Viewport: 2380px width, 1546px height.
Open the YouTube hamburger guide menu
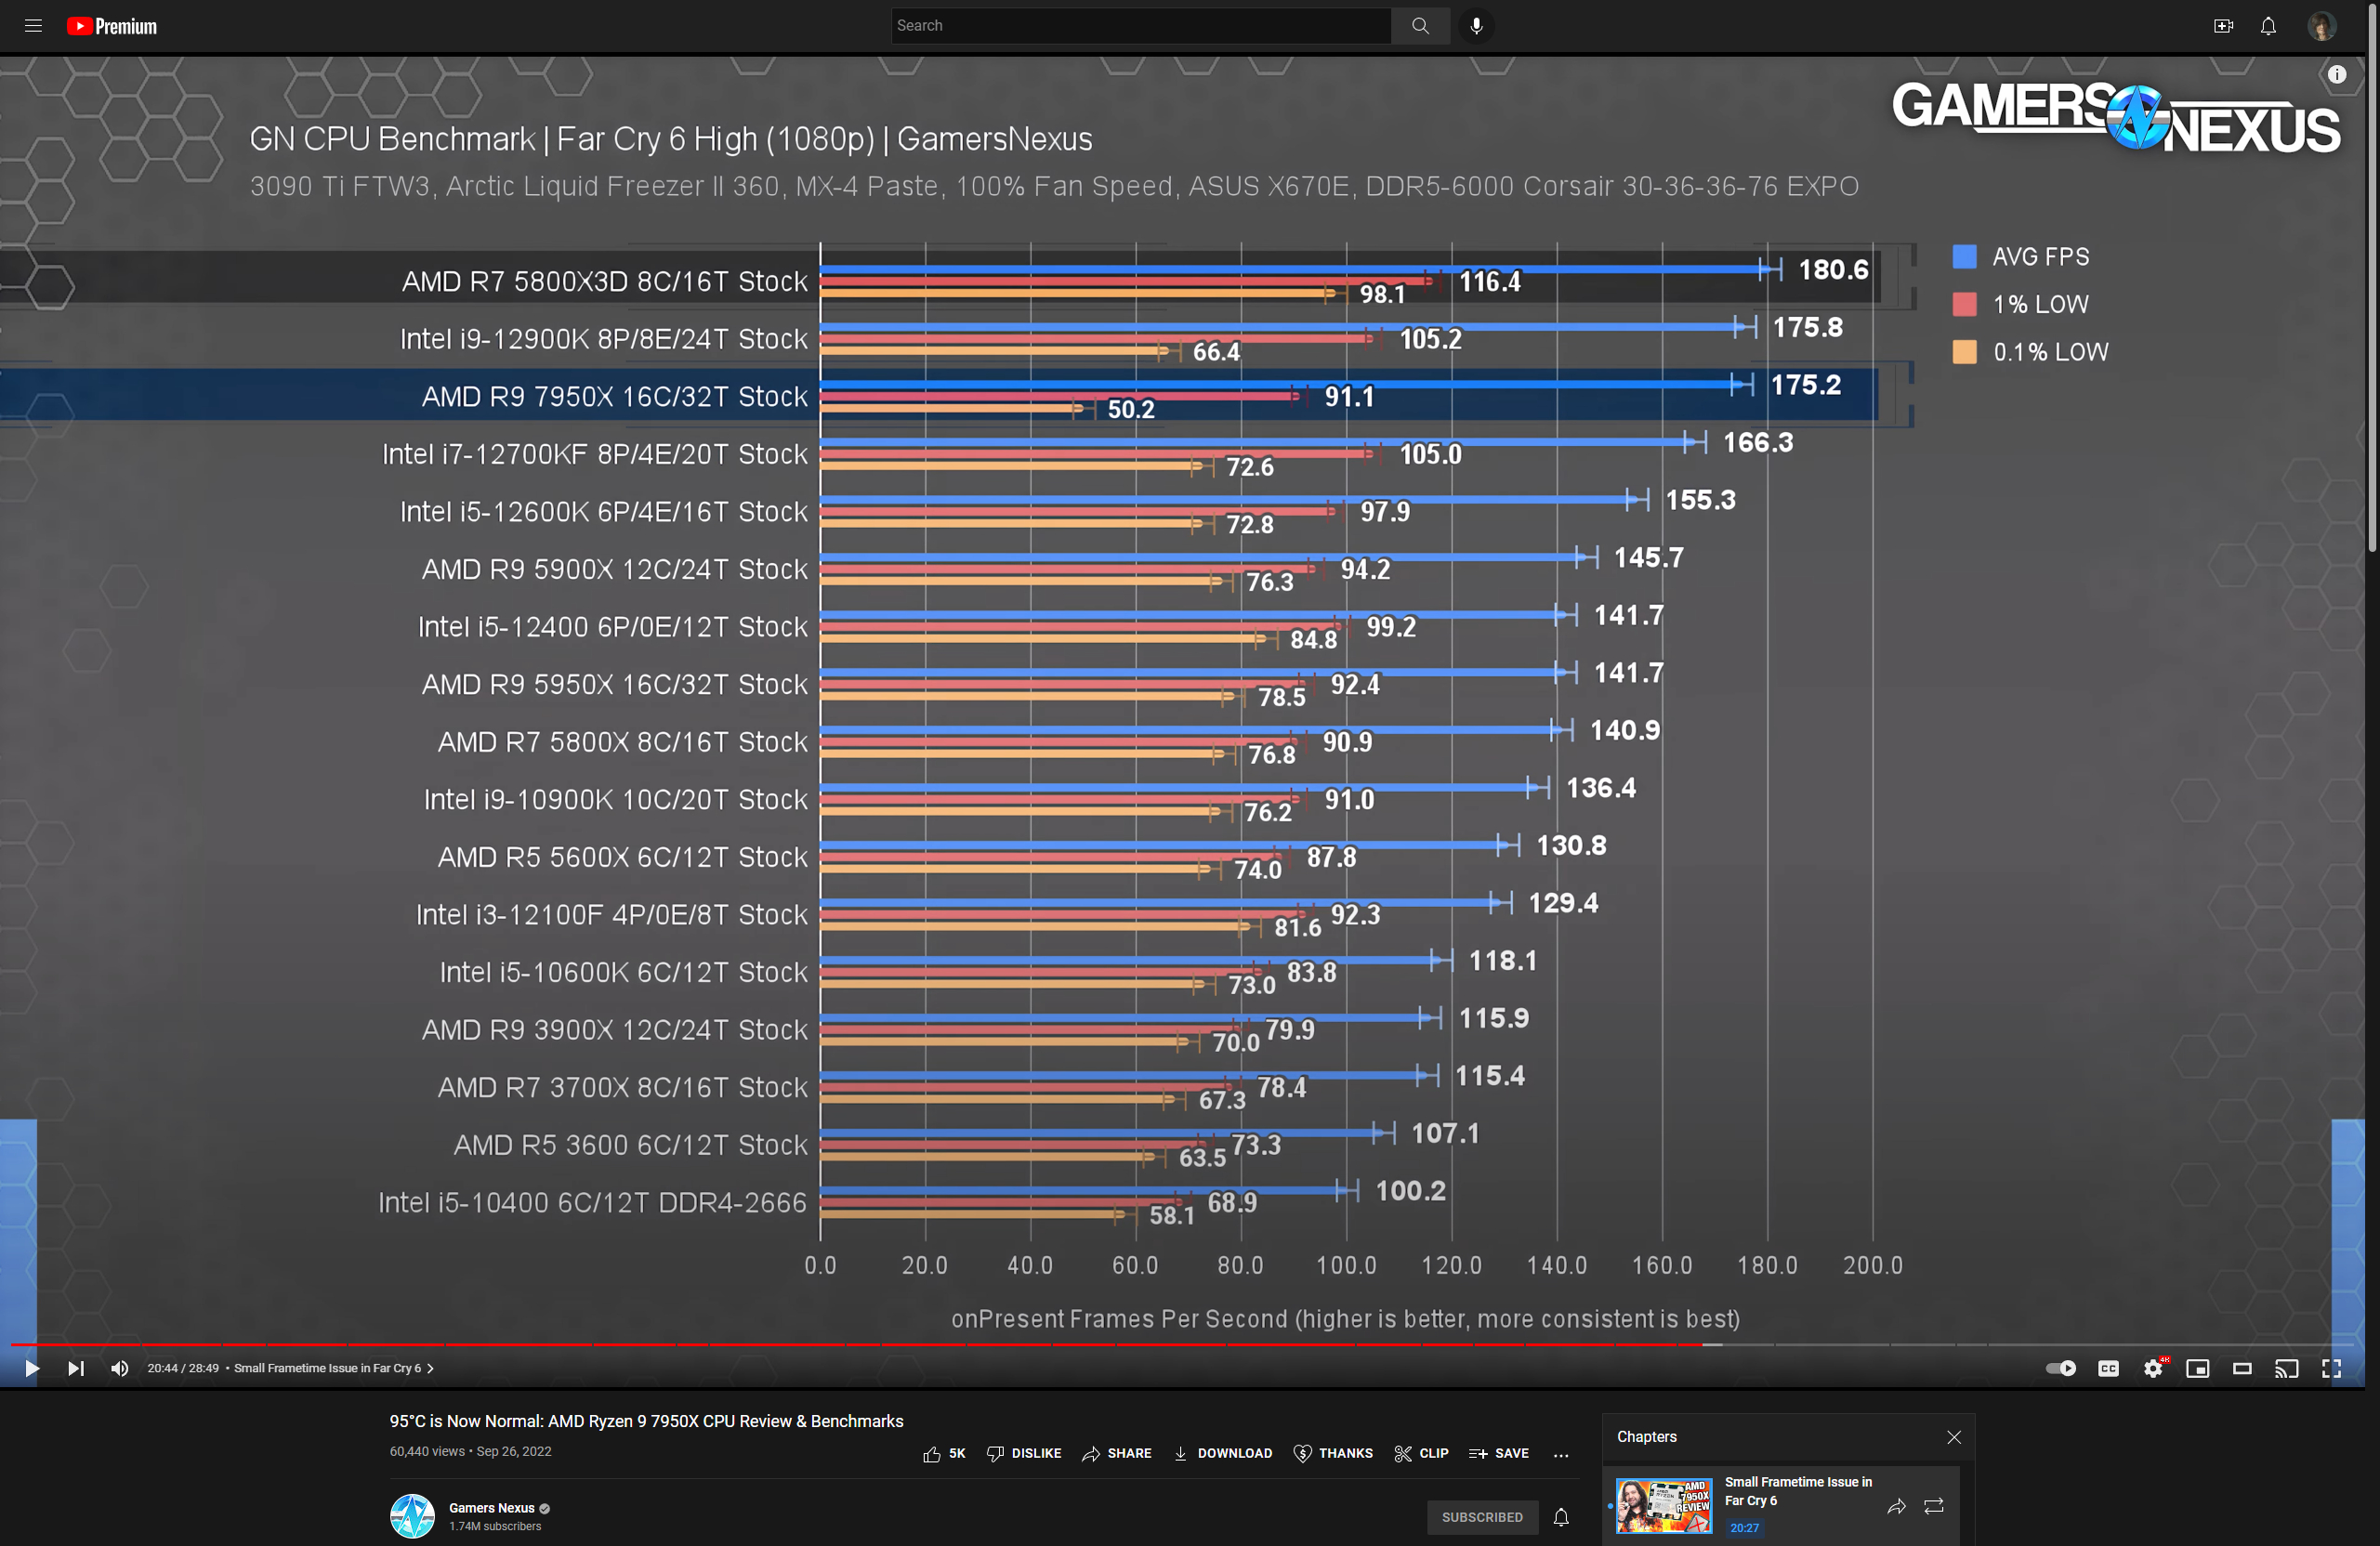click(x=33, y=26)
